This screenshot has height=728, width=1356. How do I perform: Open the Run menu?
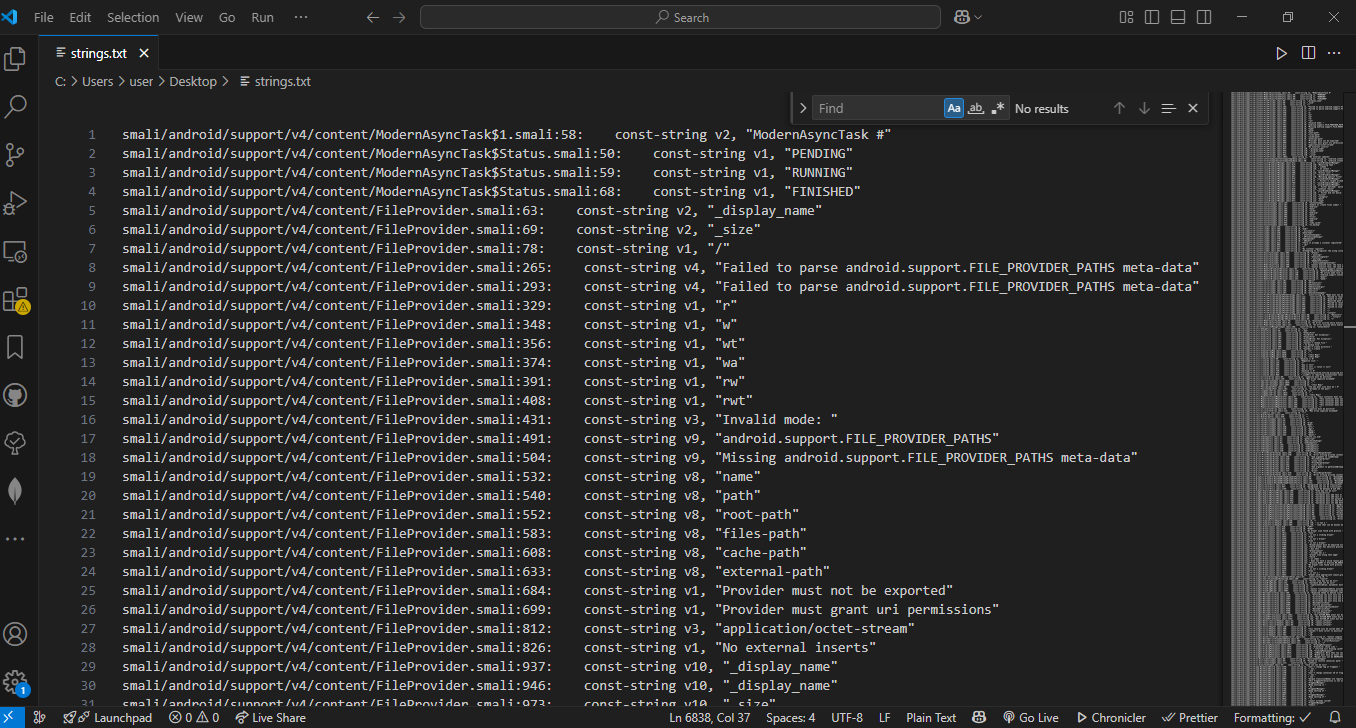263,17
